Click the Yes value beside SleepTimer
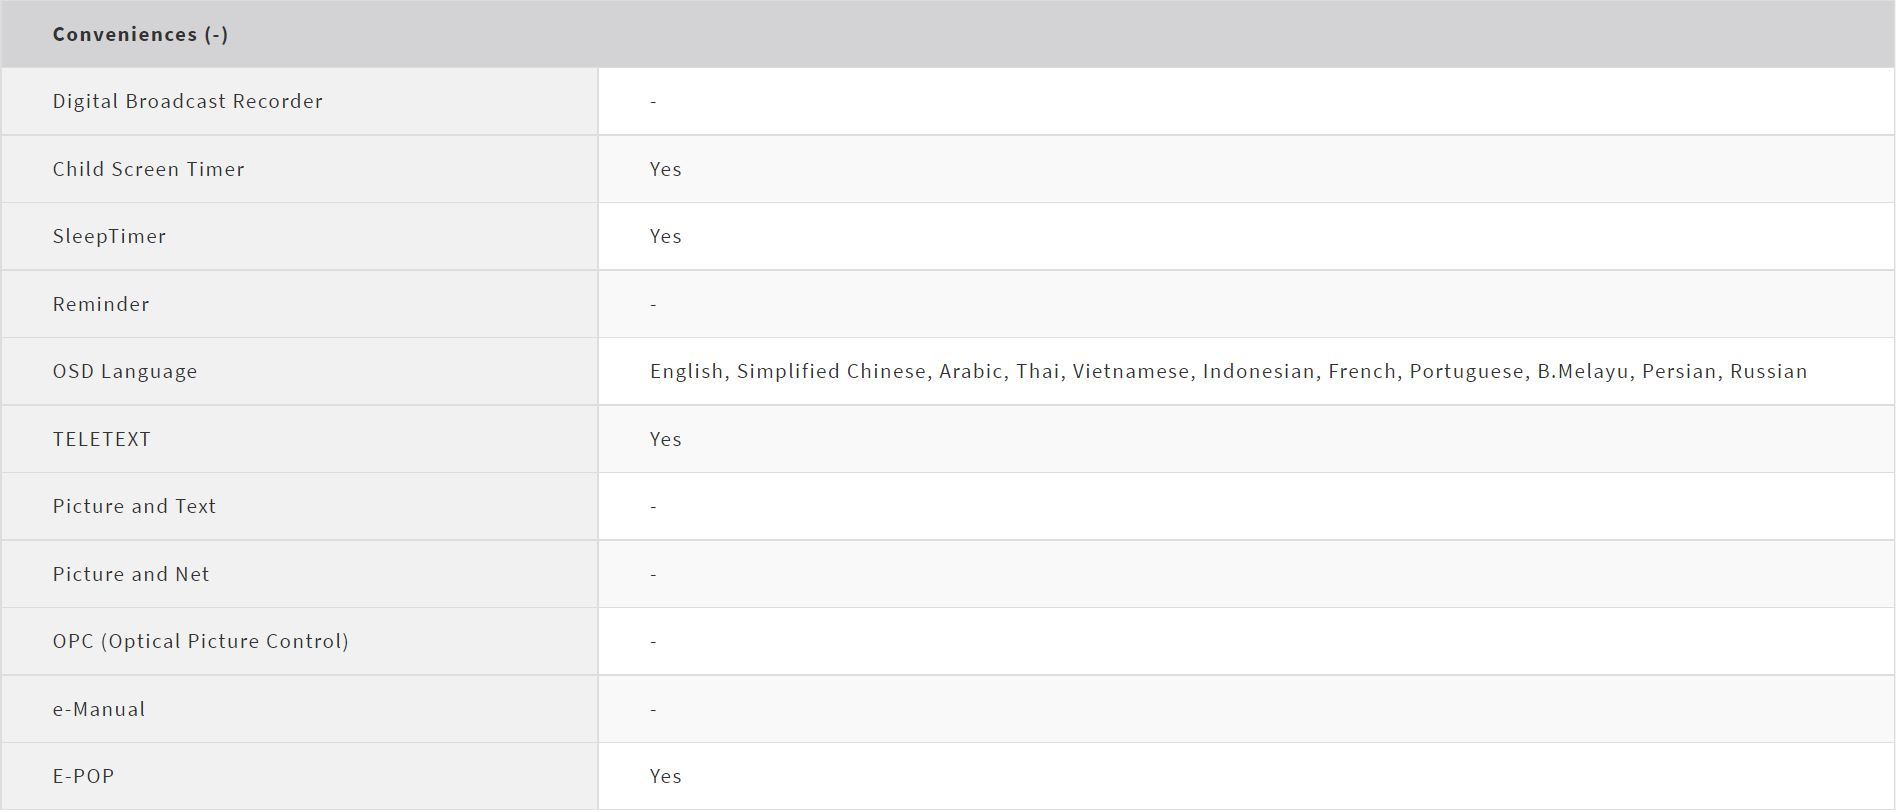 (666, 236)
